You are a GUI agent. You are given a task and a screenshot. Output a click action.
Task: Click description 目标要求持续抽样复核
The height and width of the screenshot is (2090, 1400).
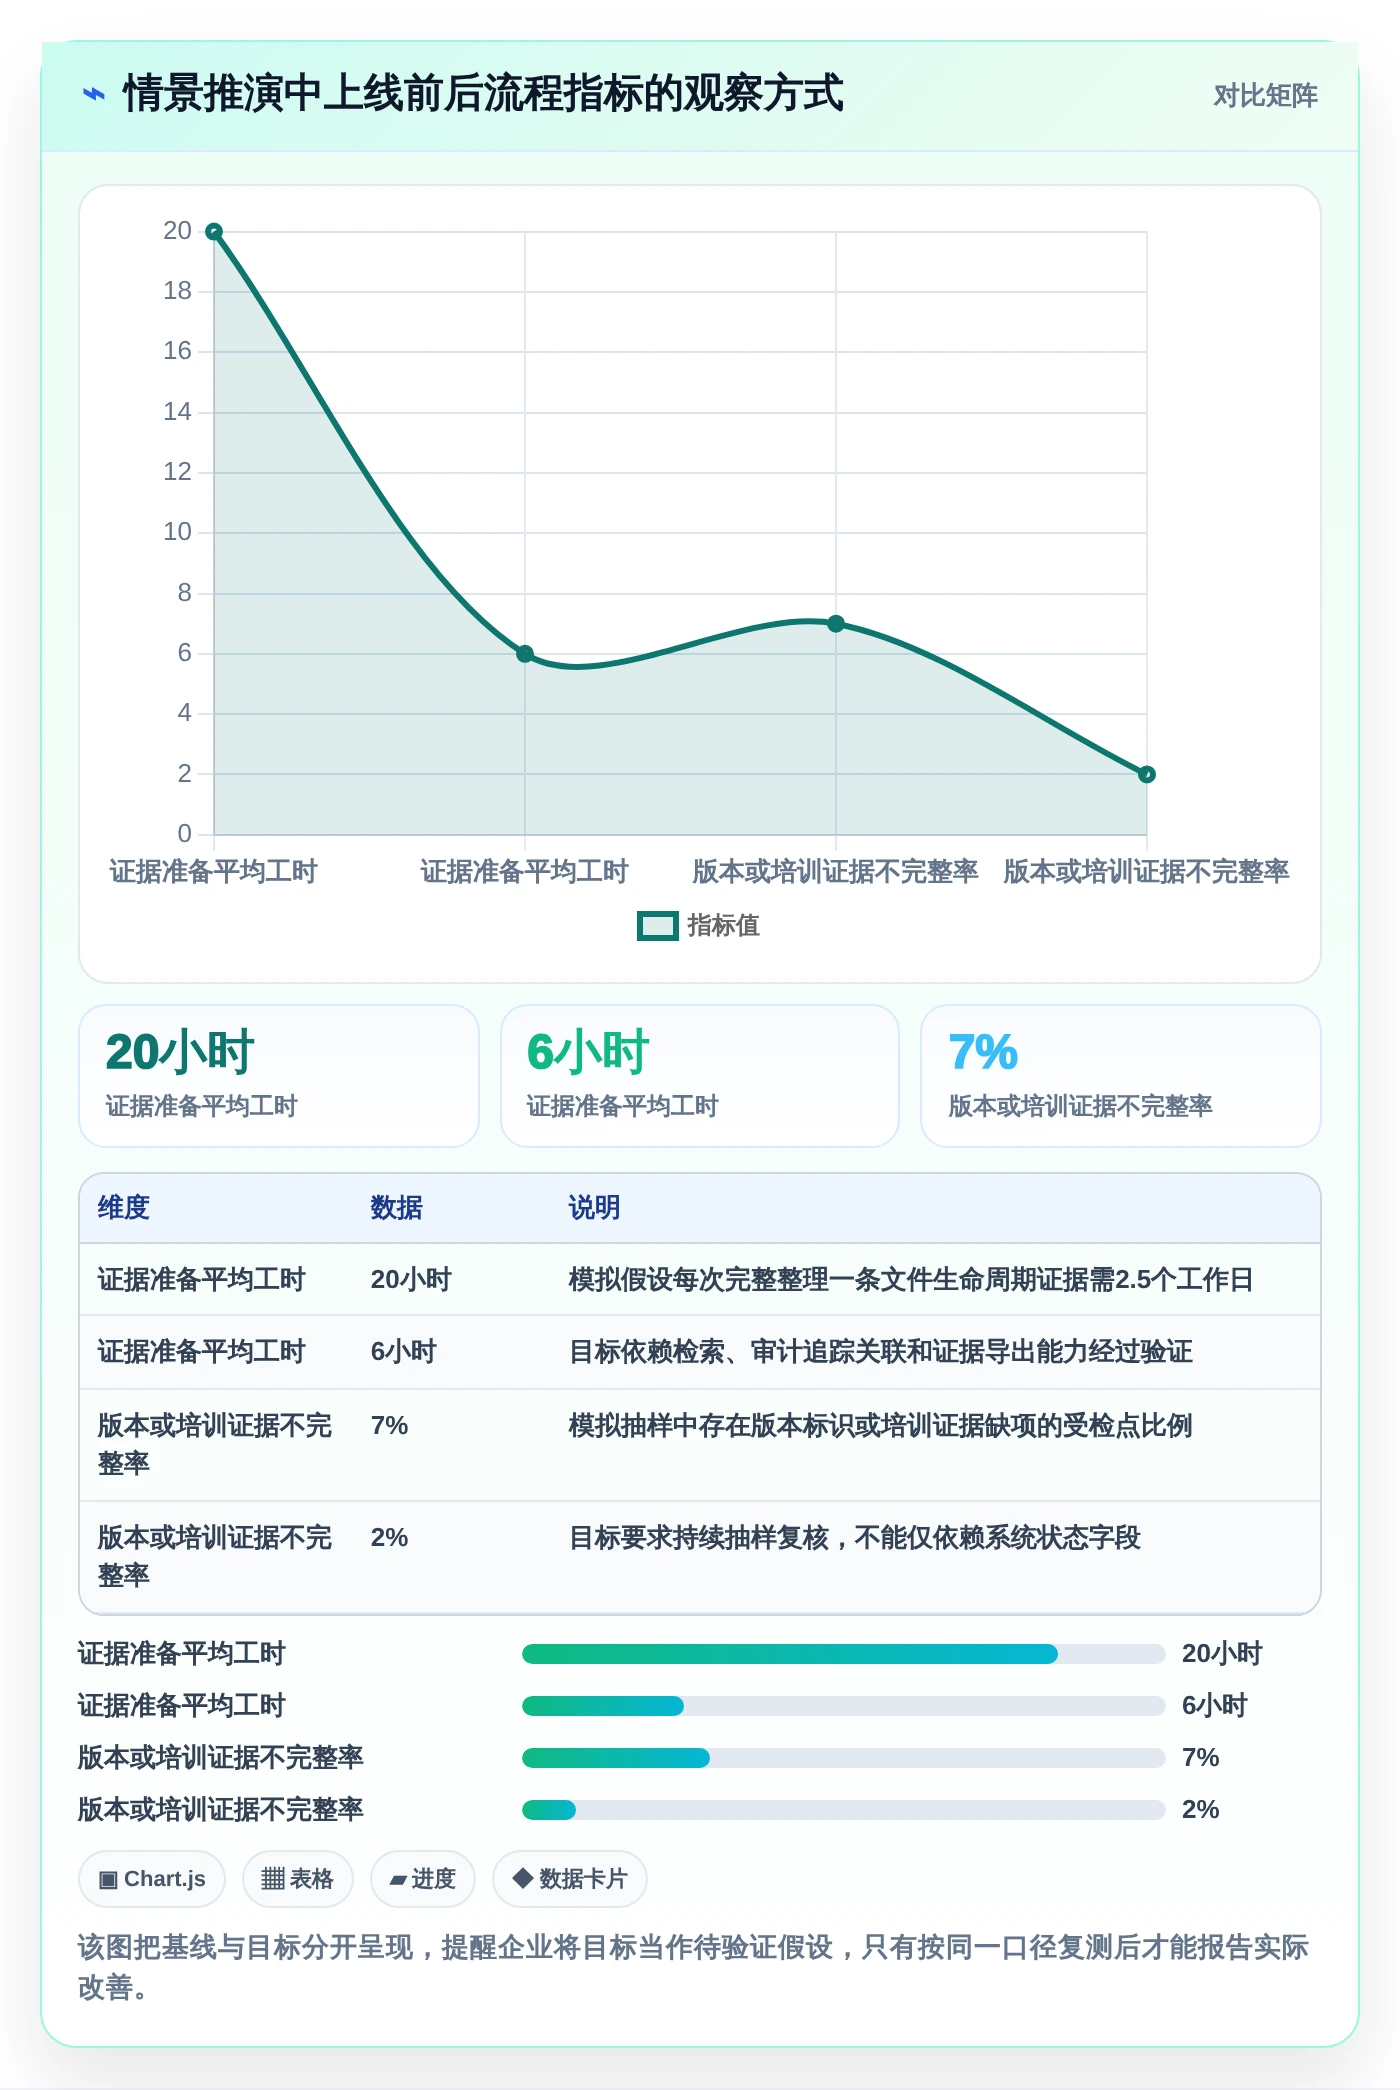tap(855, 1538)
